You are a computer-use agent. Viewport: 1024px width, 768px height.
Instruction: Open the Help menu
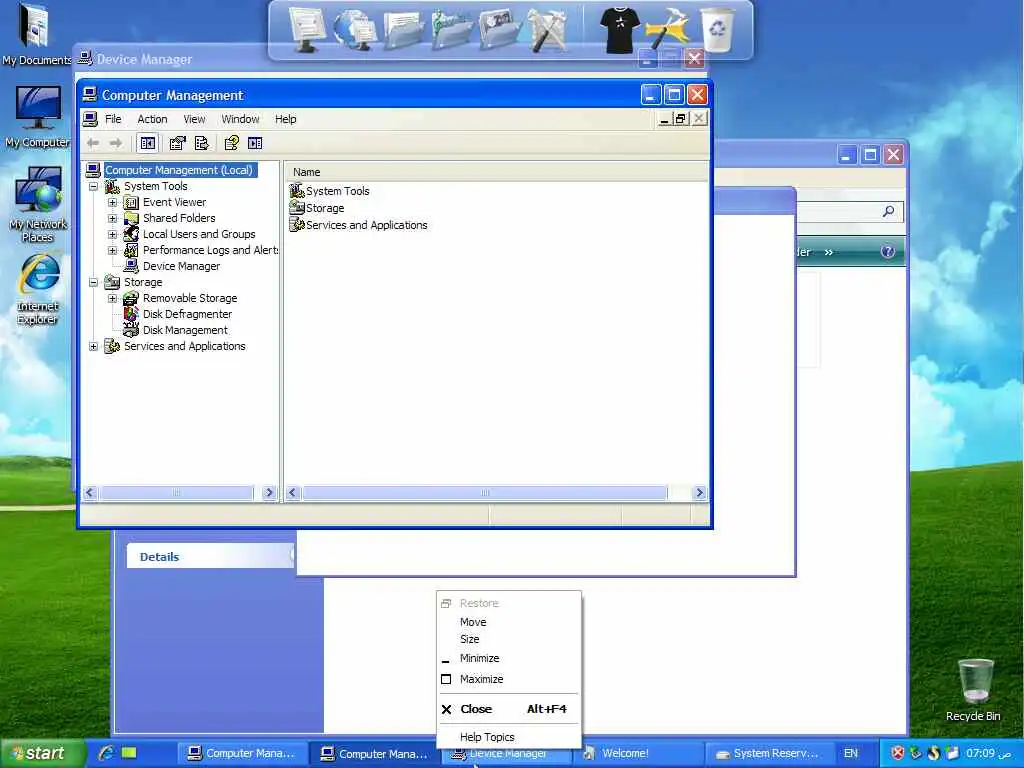[x=285, y=119]
